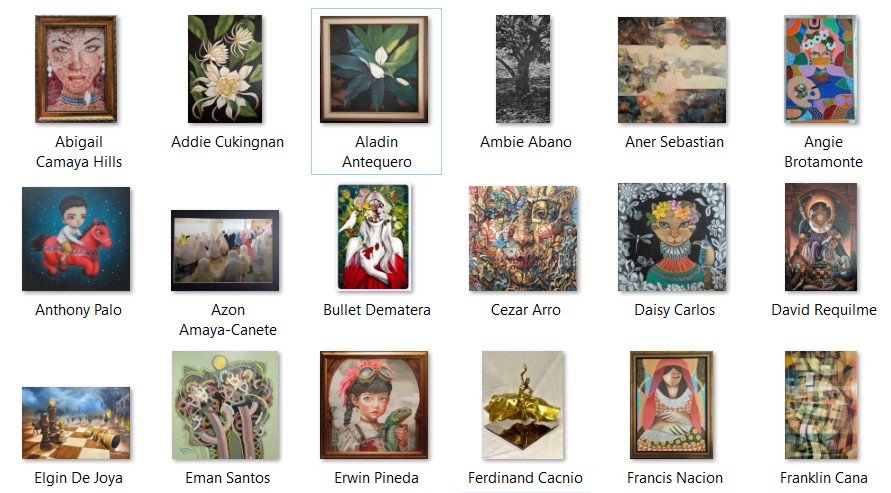Click the Eman Santos tree artwork thumbnail
This screenshot has width=891, height=493.
point(225,405)
